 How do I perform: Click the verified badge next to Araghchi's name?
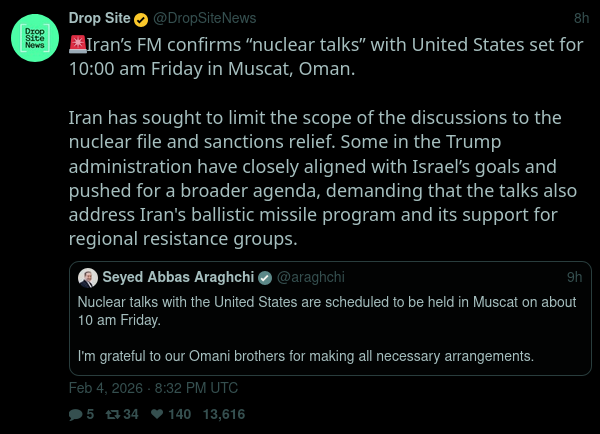265,277
